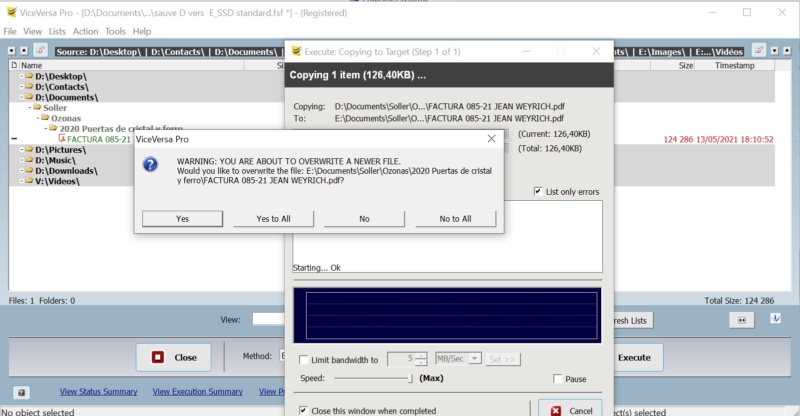
Task: Open the Action menu
Action: [85, 31]
